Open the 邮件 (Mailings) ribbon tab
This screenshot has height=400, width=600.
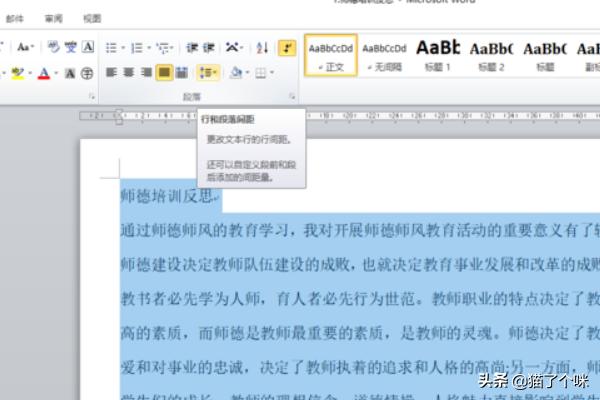click(15, 18)
